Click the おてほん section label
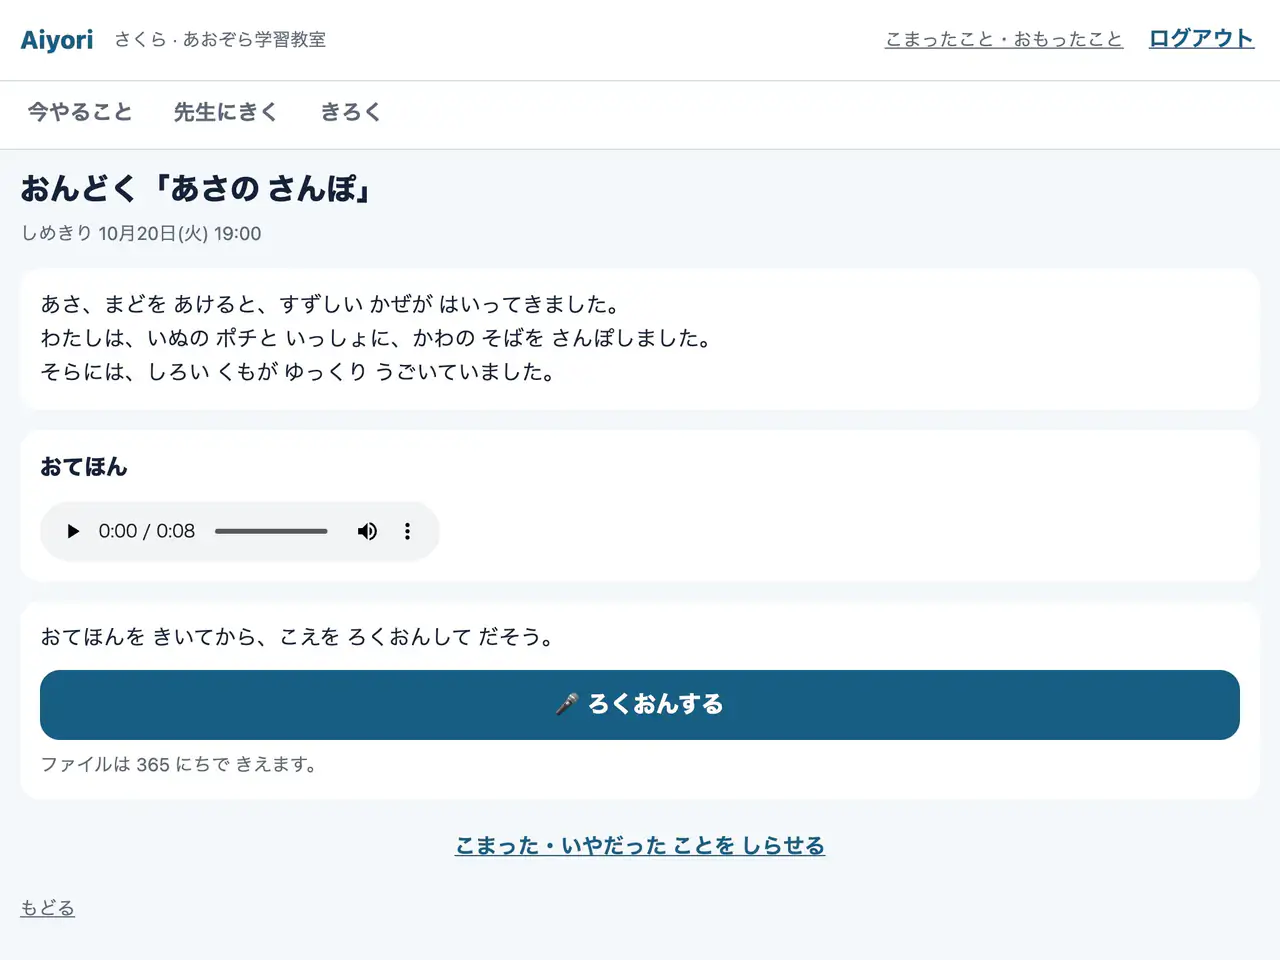The height and width of the screenshot is (960, 1280). pos(84,467)
